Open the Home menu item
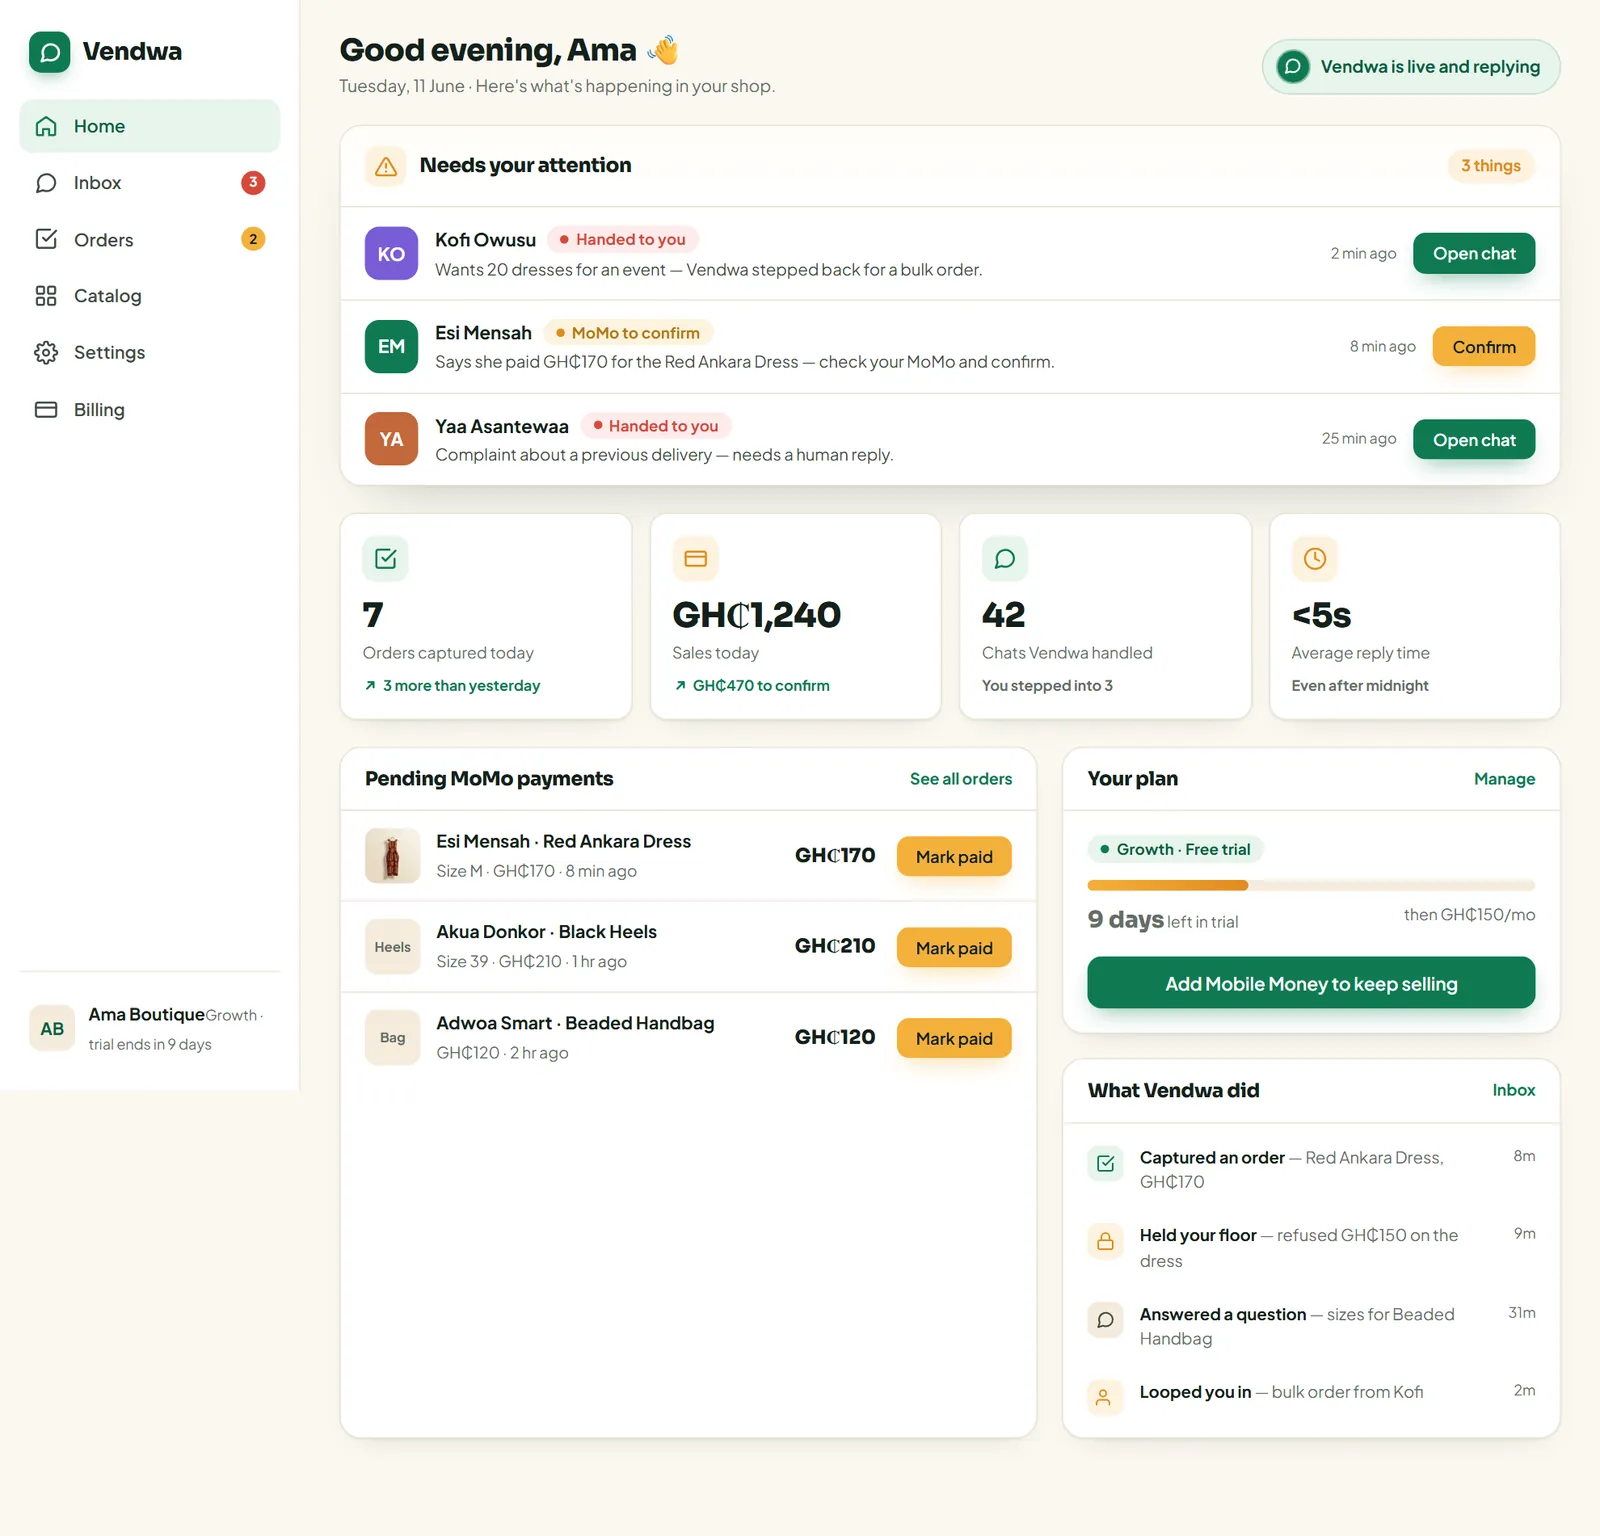The width and height of the screenshot is (1600, 1536). pyautogui.click(x=150, y=126)
